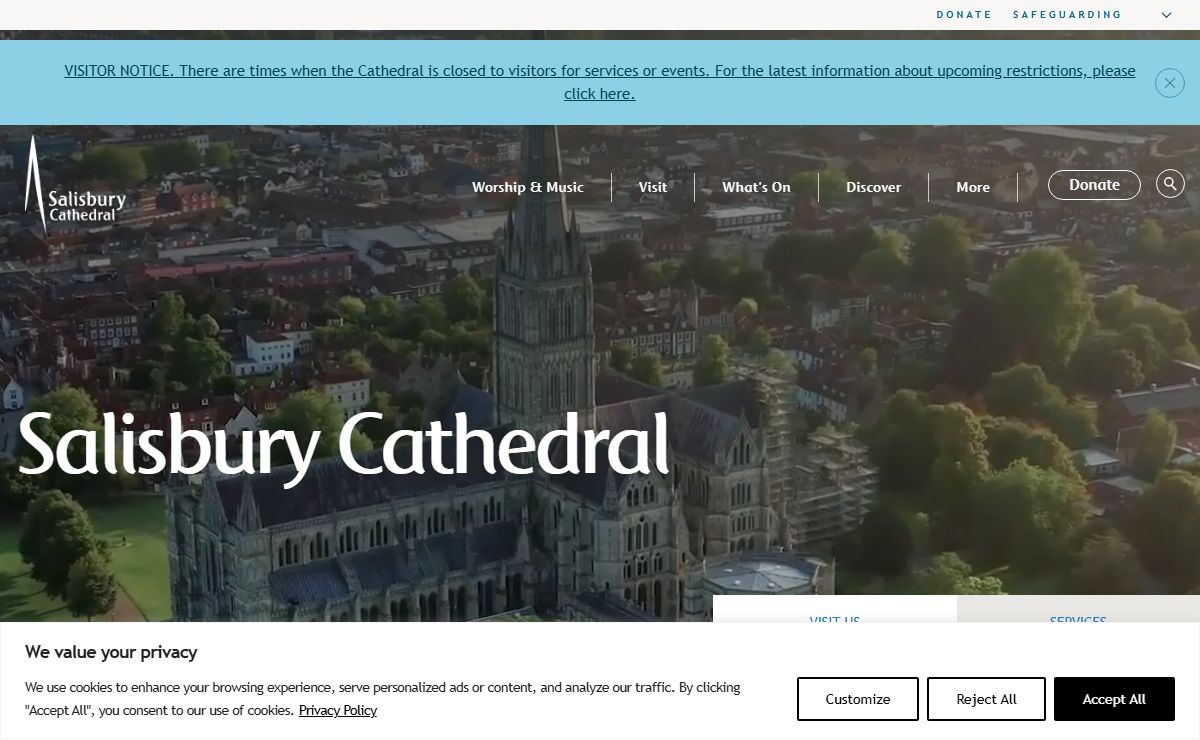Viewport: 1200px width, 740px height.
Task: Choose the Discover navigation item
Action: pyautogui.click(x=873, y=187)
